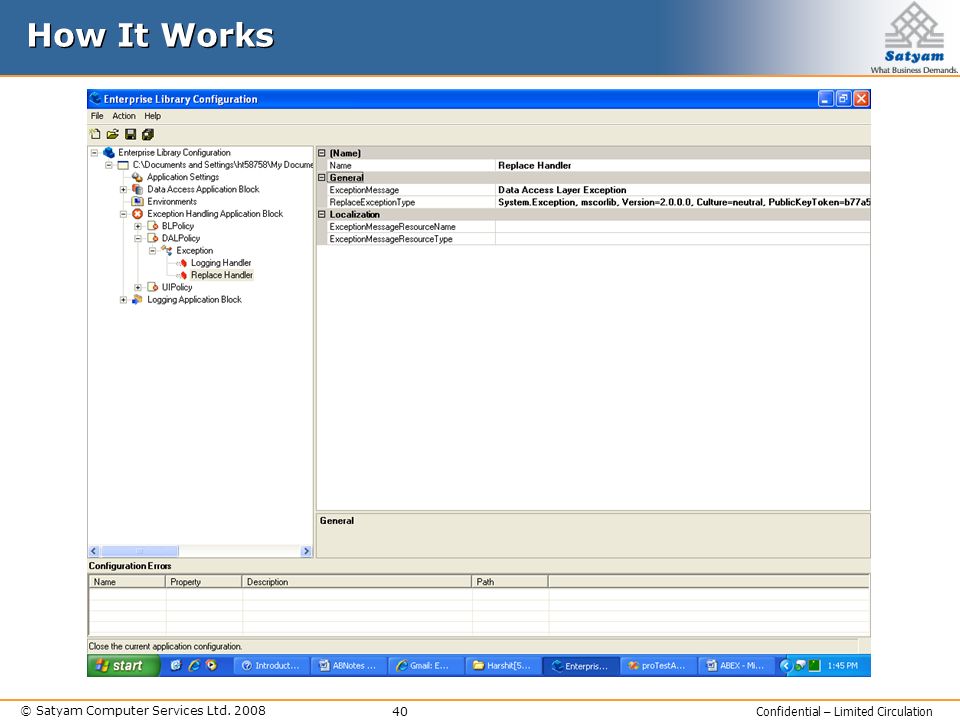Open the Action menu
The width and height of the screenshot is (960, 720).
pyautogui.click(x=124, y=116)
